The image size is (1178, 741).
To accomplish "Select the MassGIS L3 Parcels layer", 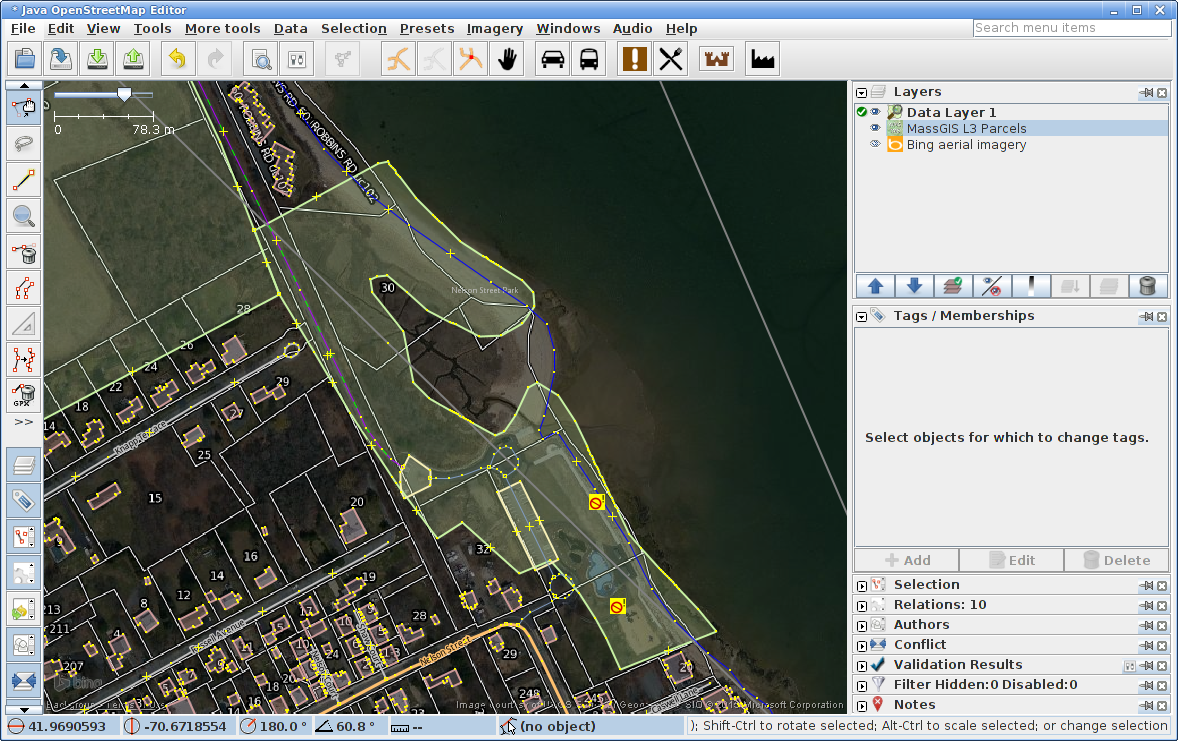I will pos(966,128).
